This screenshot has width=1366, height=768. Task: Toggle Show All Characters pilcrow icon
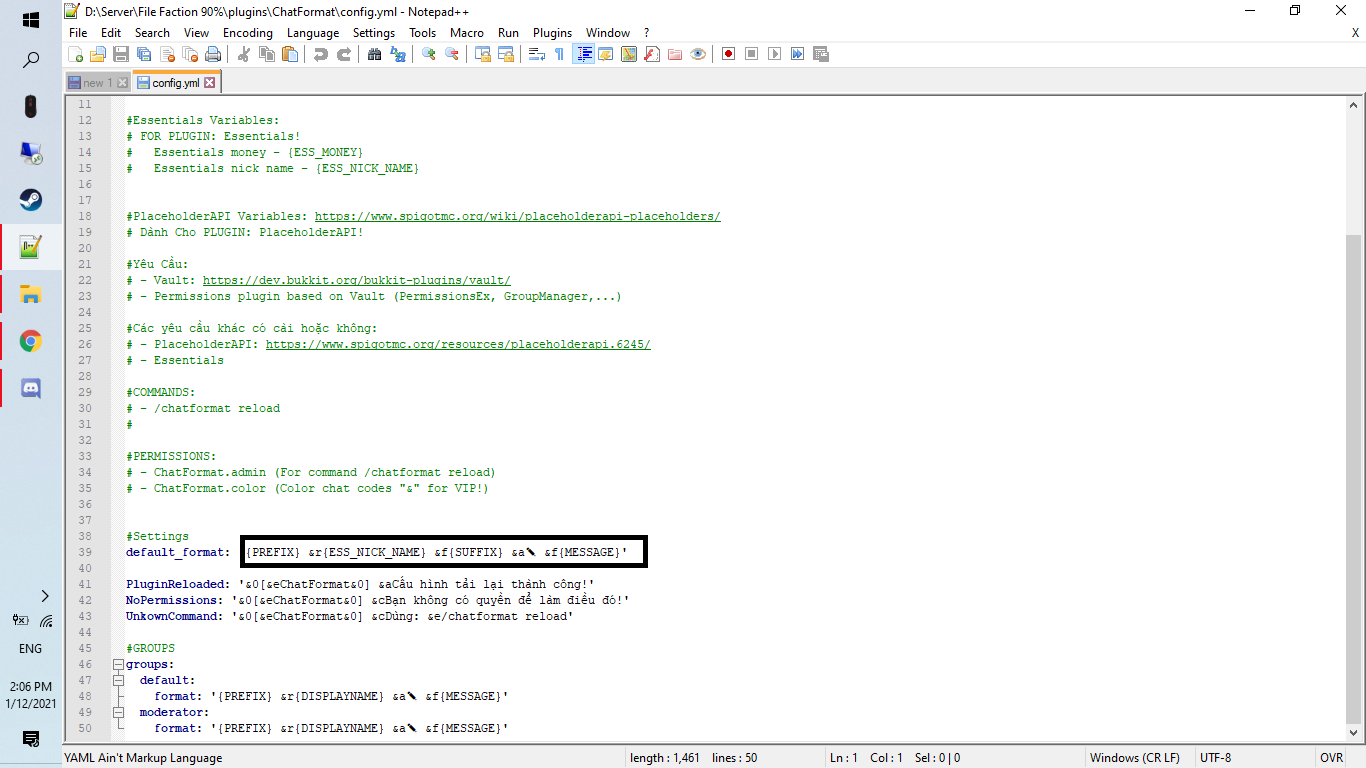click(560, 54)
